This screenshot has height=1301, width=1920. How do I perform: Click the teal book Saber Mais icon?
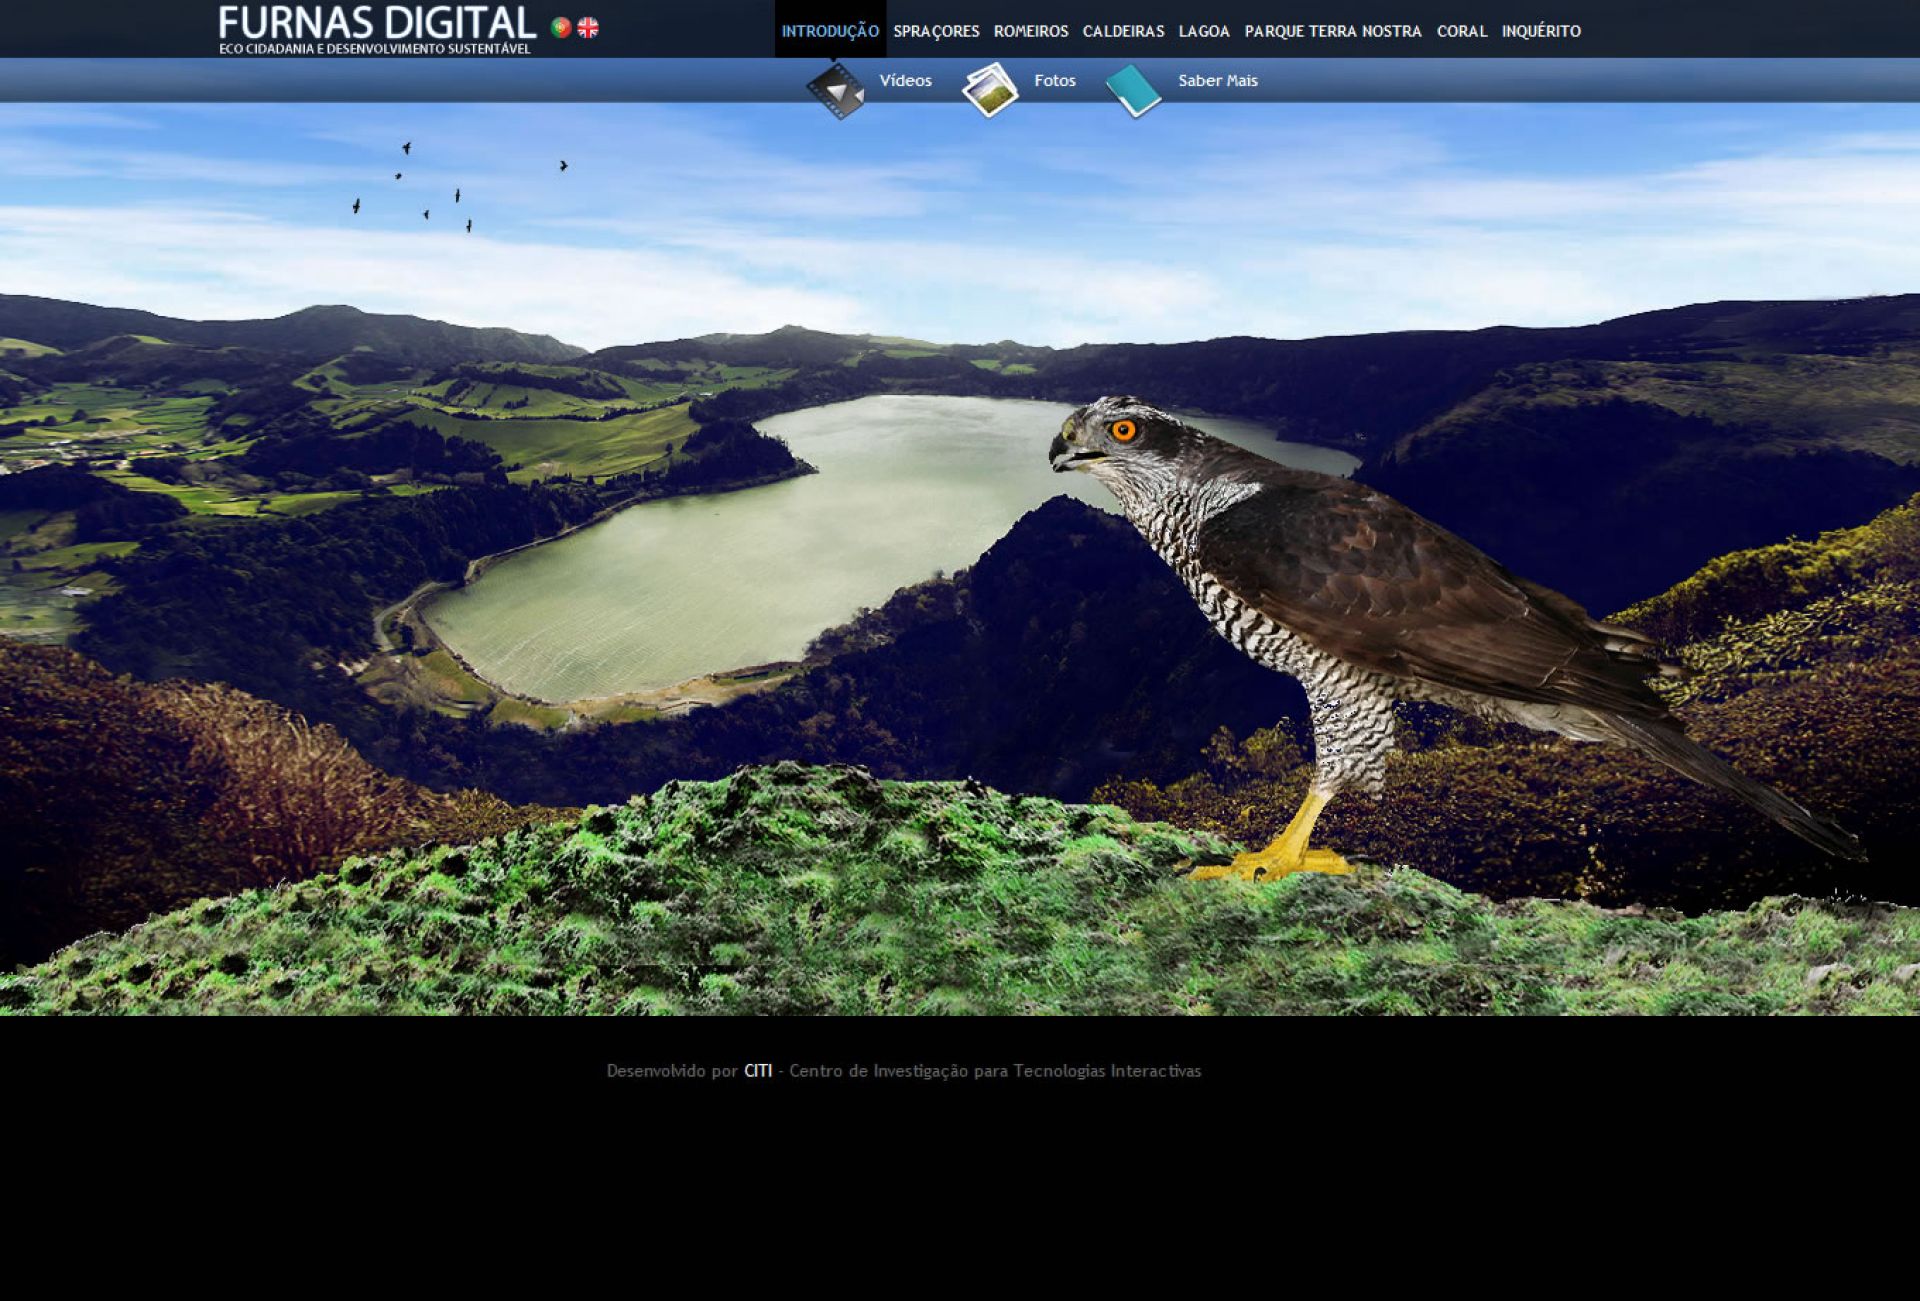tap(1133, 91)
